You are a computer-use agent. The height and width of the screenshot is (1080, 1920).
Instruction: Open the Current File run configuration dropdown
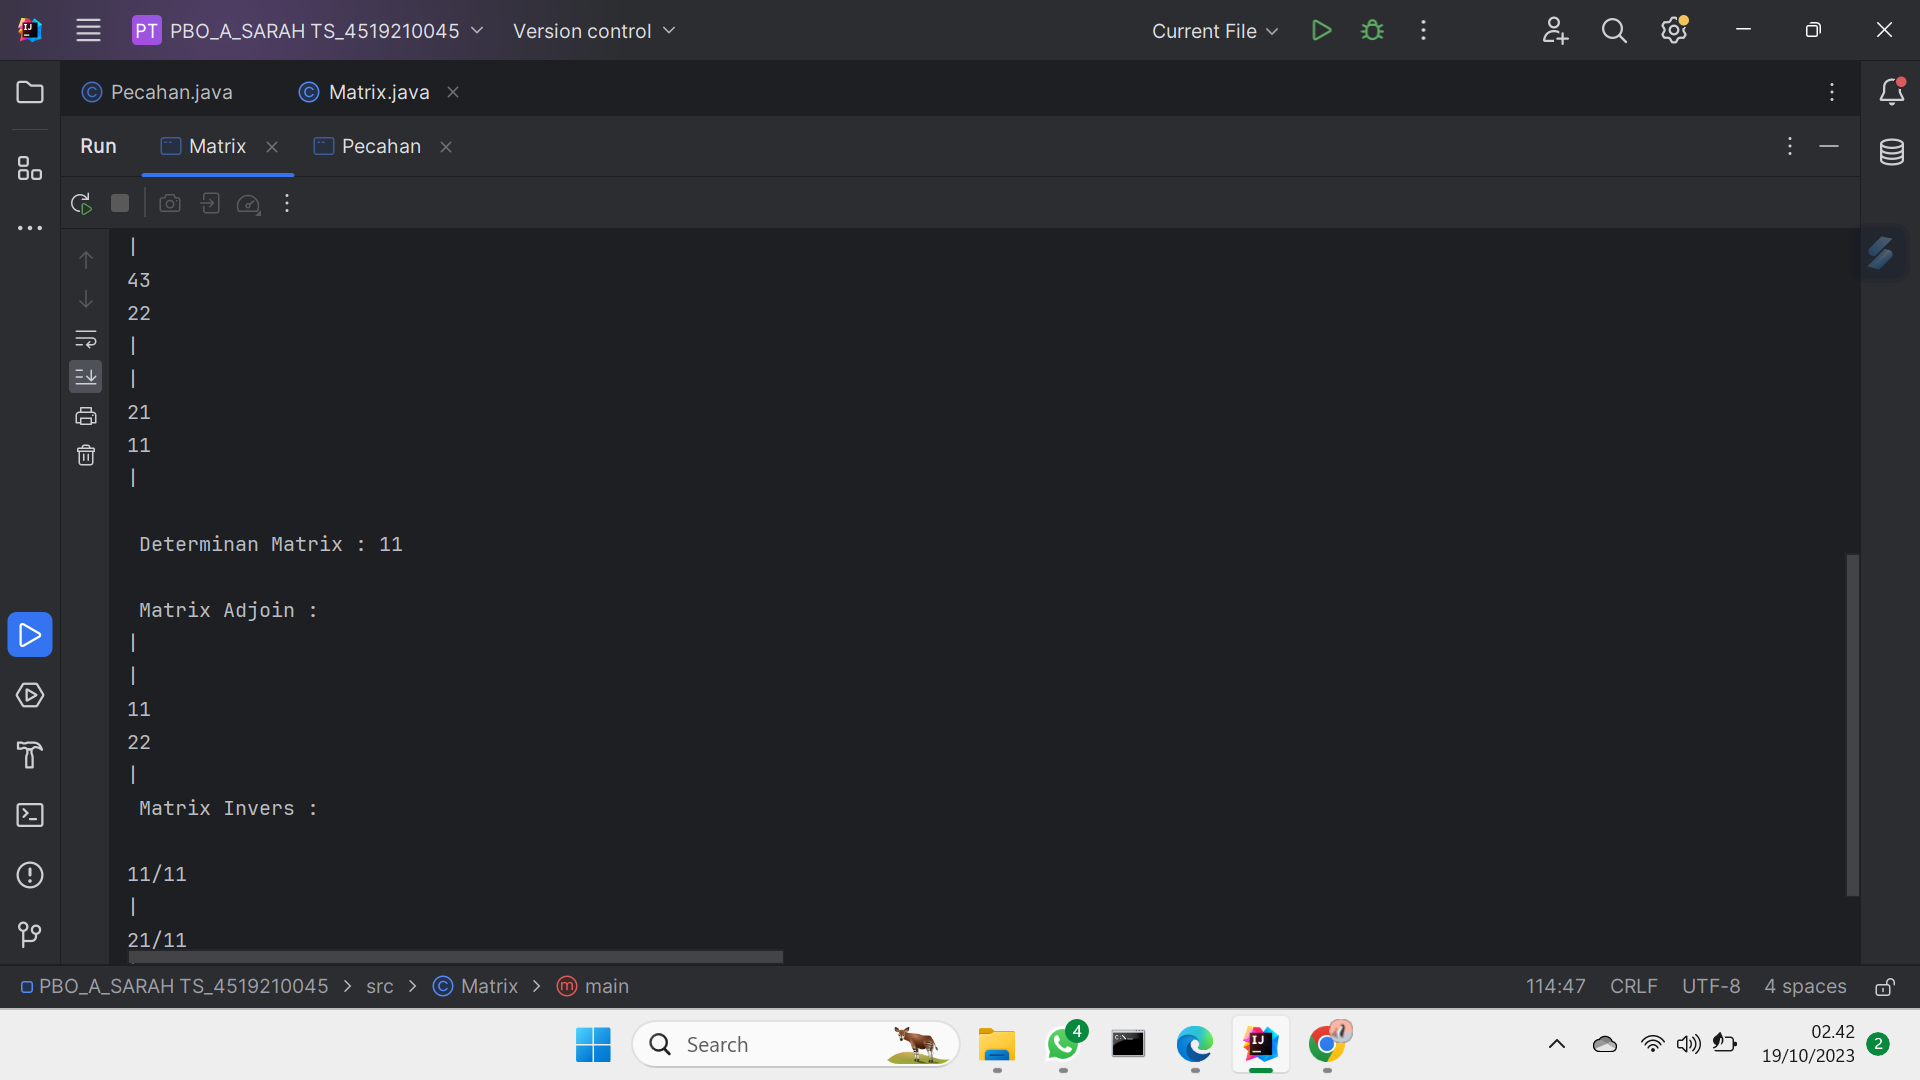1213,31
